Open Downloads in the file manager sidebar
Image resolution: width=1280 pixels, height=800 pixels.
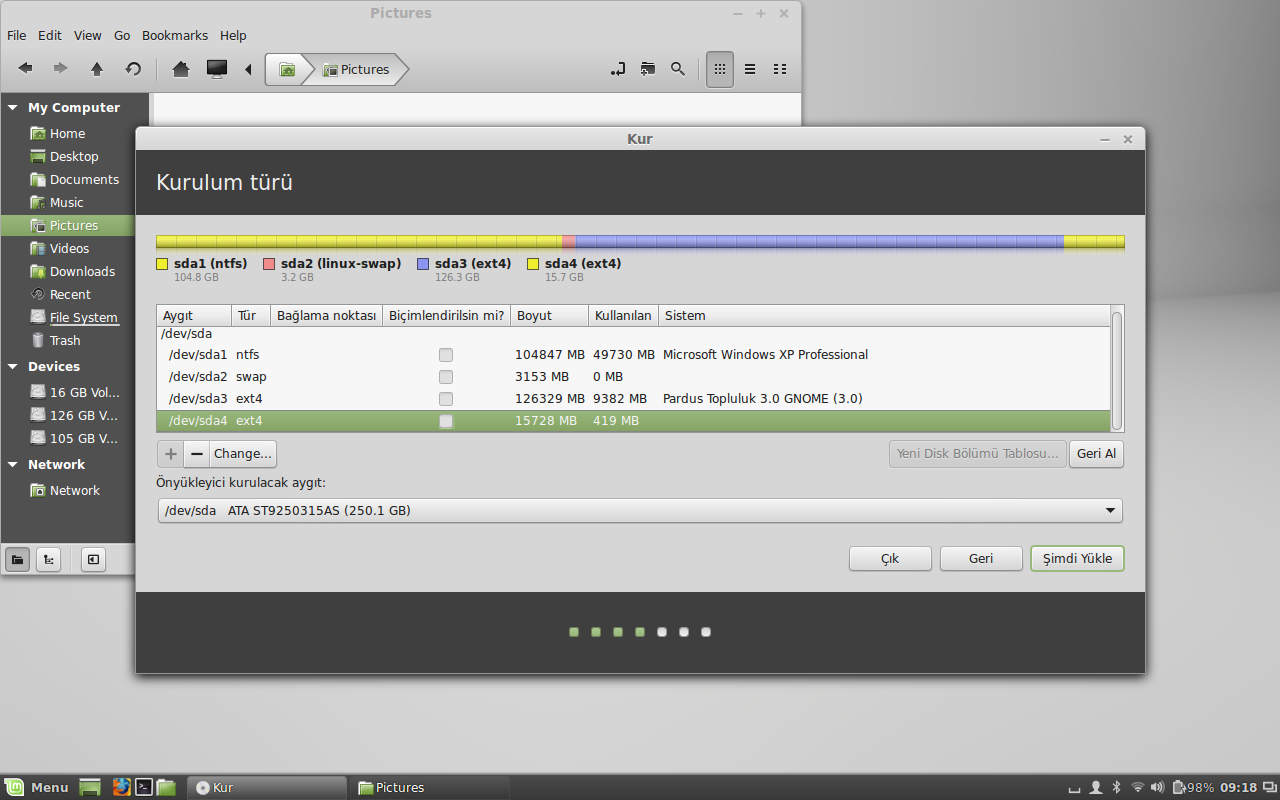point(82,272)
